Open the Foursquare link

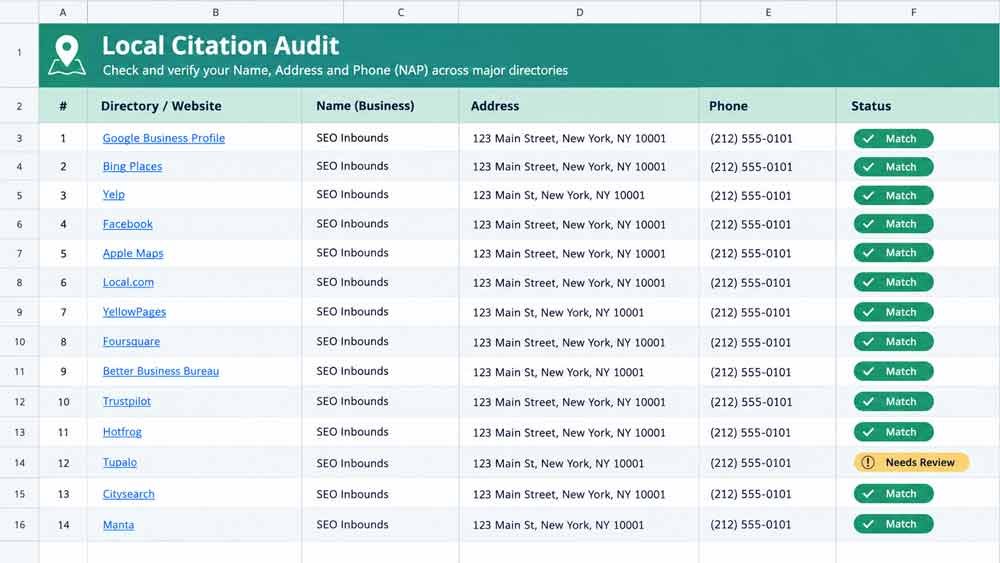point(131,341)
